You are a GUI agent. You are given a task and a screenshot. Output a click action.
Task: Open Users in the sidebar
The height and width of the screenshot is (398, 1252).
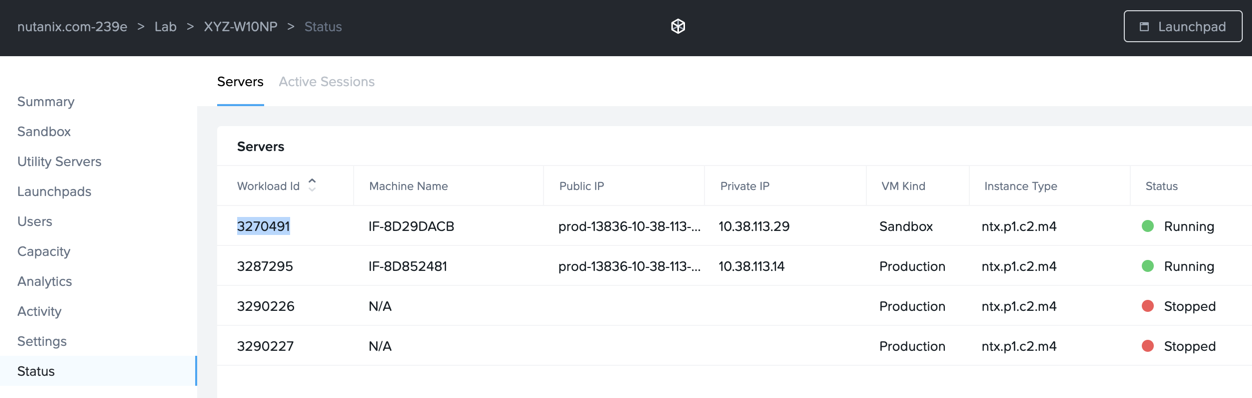[35, 221]
